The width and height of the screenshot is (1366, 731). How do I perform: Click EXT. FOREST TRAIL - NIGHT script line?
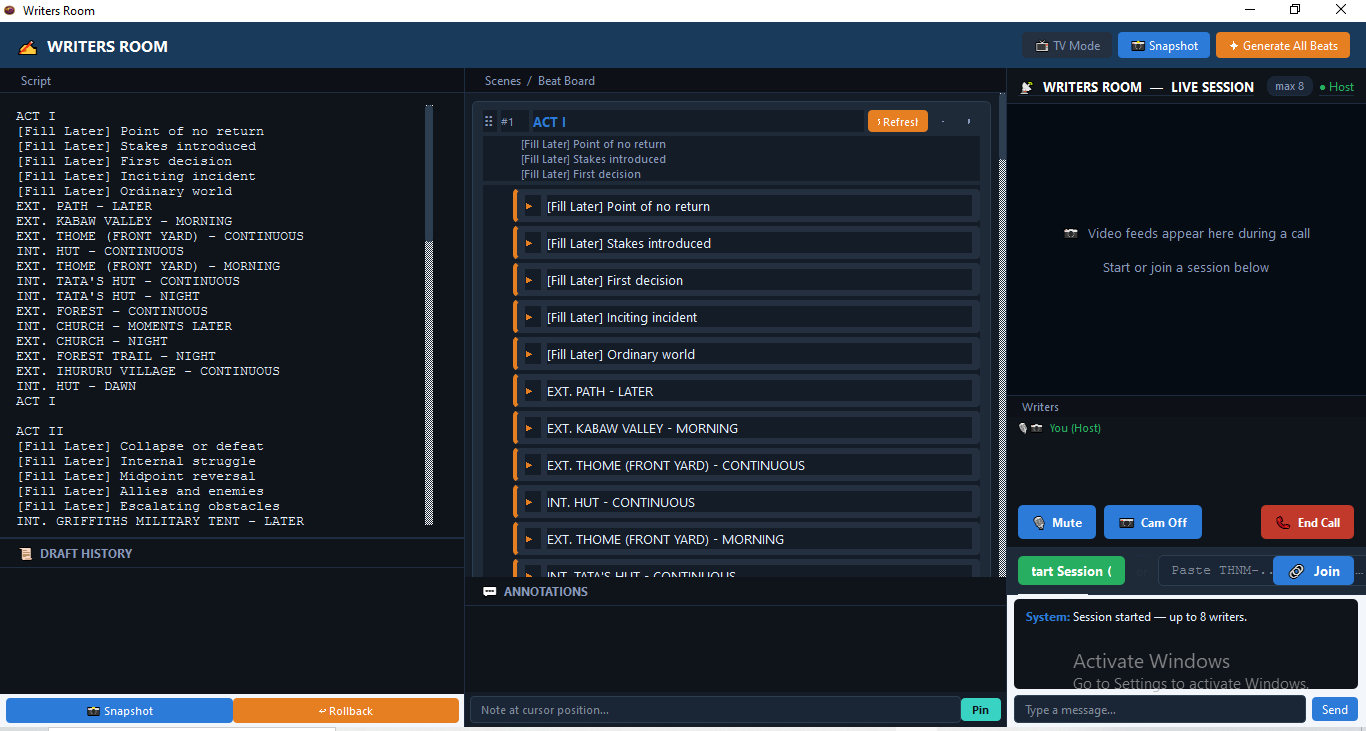(116, 356)
